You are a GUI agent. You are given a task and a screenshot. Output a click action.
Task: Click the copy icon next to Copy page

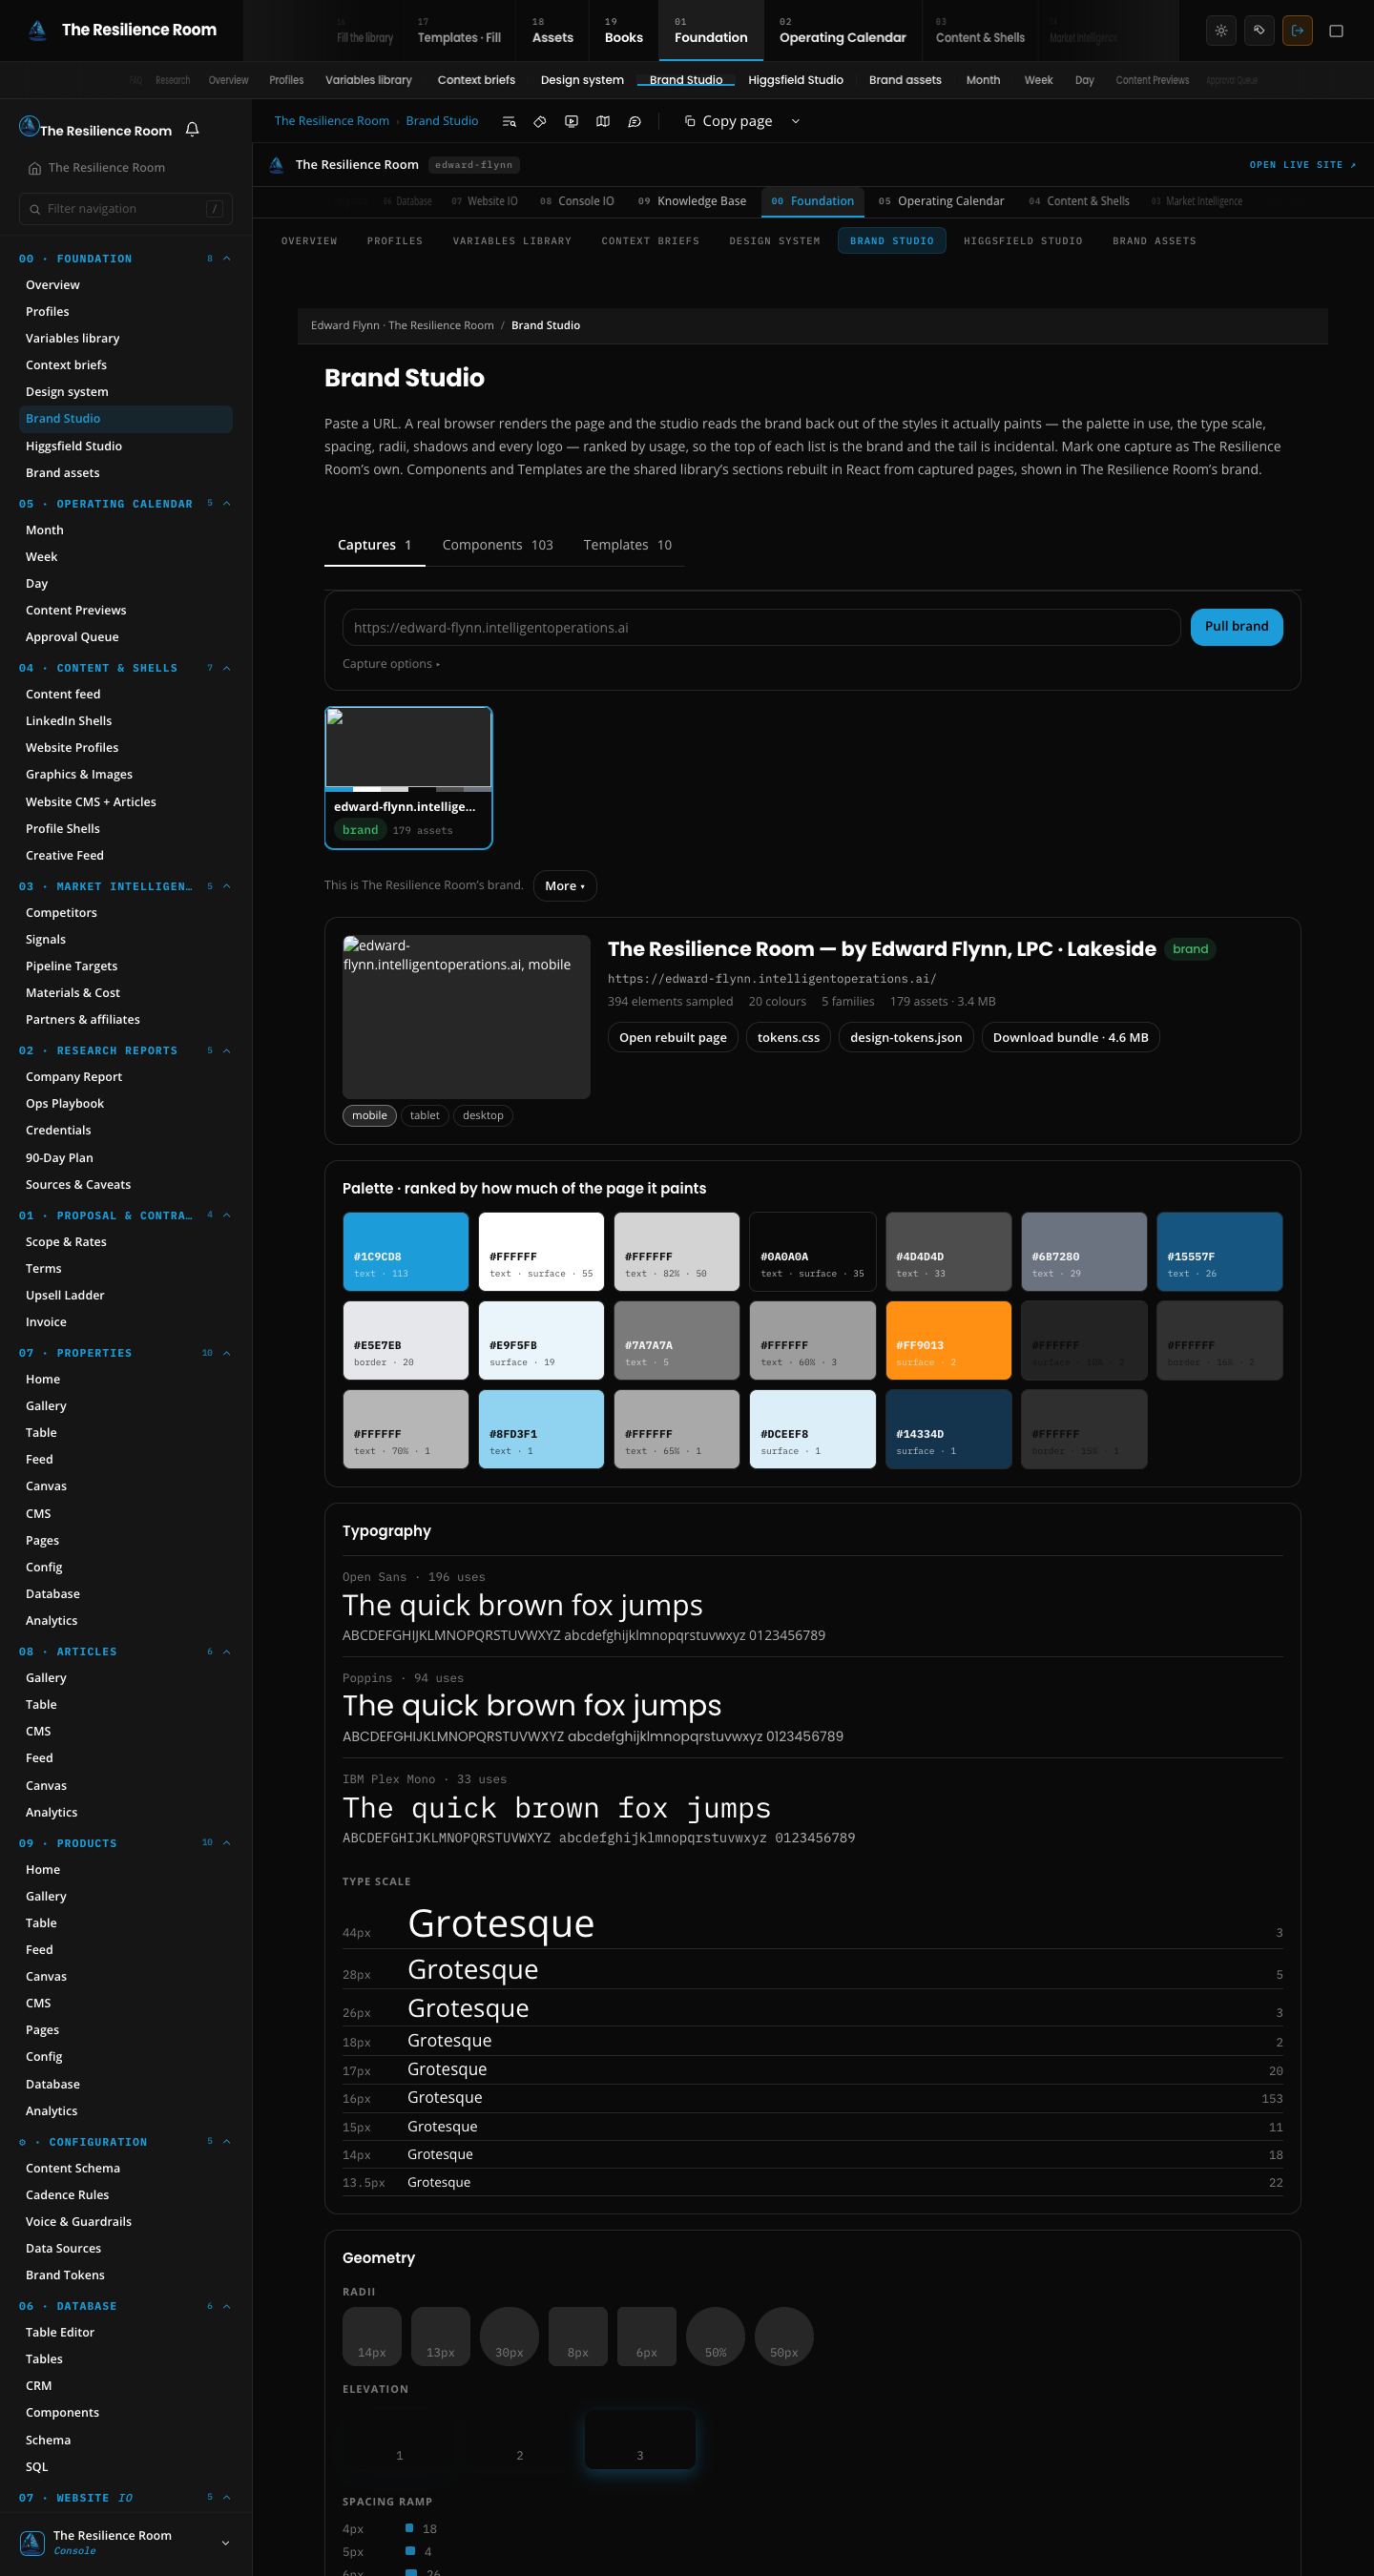[x=689, y=121]
